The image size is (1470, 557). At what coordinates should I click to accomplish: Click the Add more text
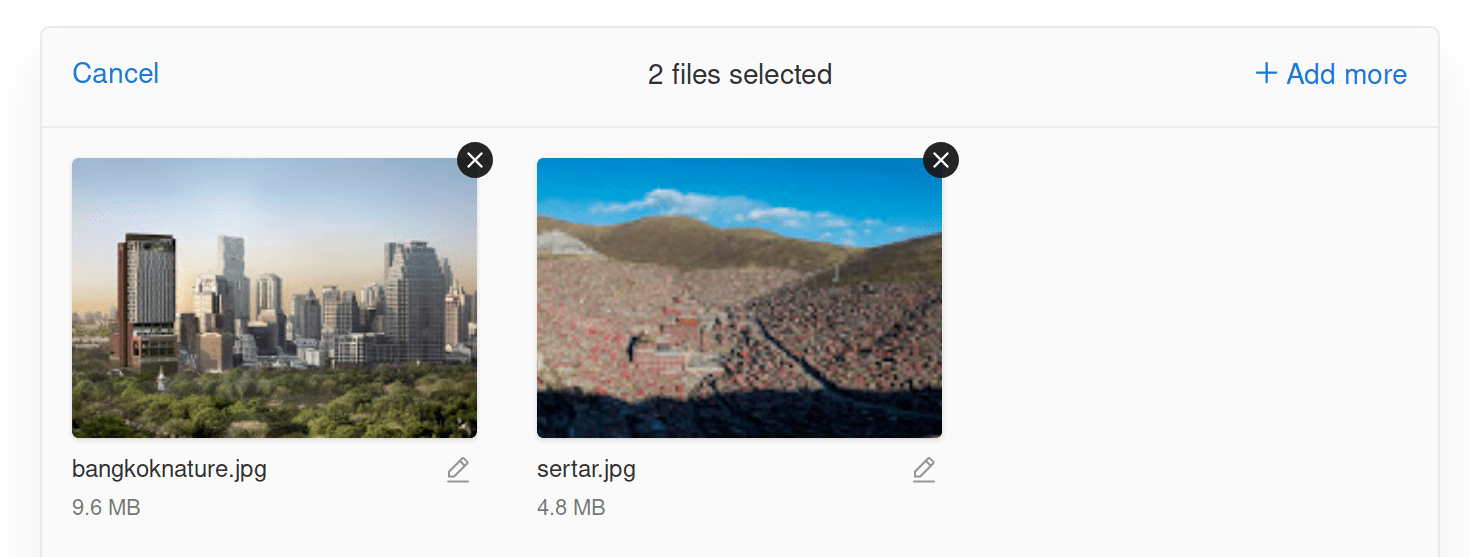click(1346, 74)
